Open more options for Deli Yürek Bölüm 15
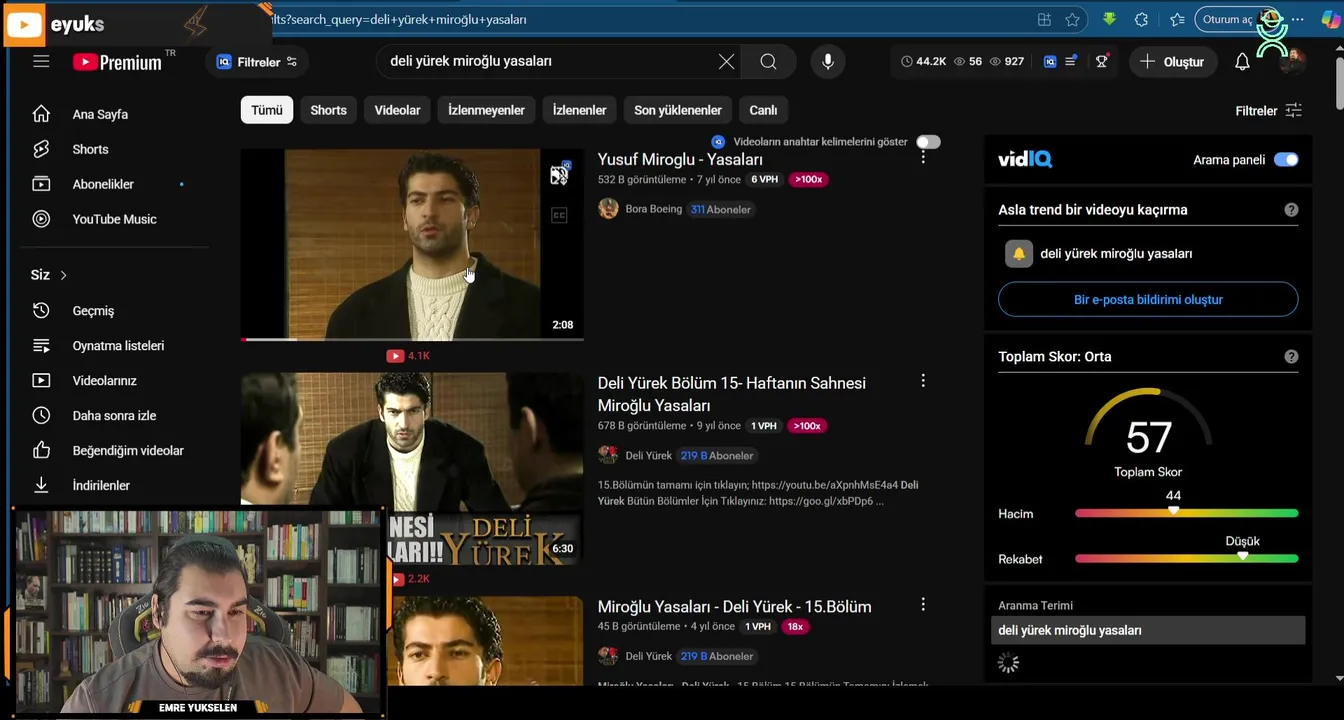 923,381
